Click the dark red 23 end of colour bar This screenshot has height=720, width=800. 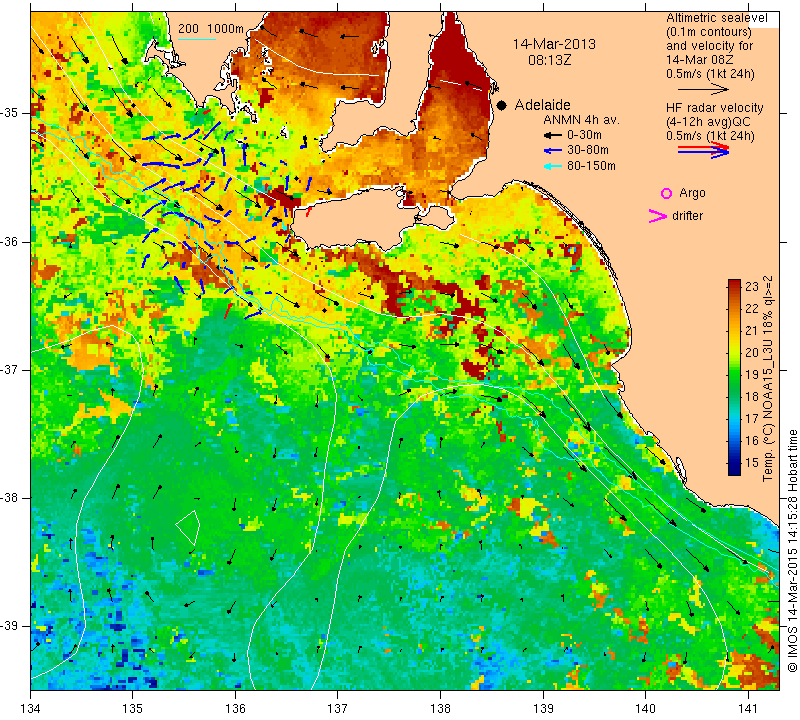click(734, 282)
